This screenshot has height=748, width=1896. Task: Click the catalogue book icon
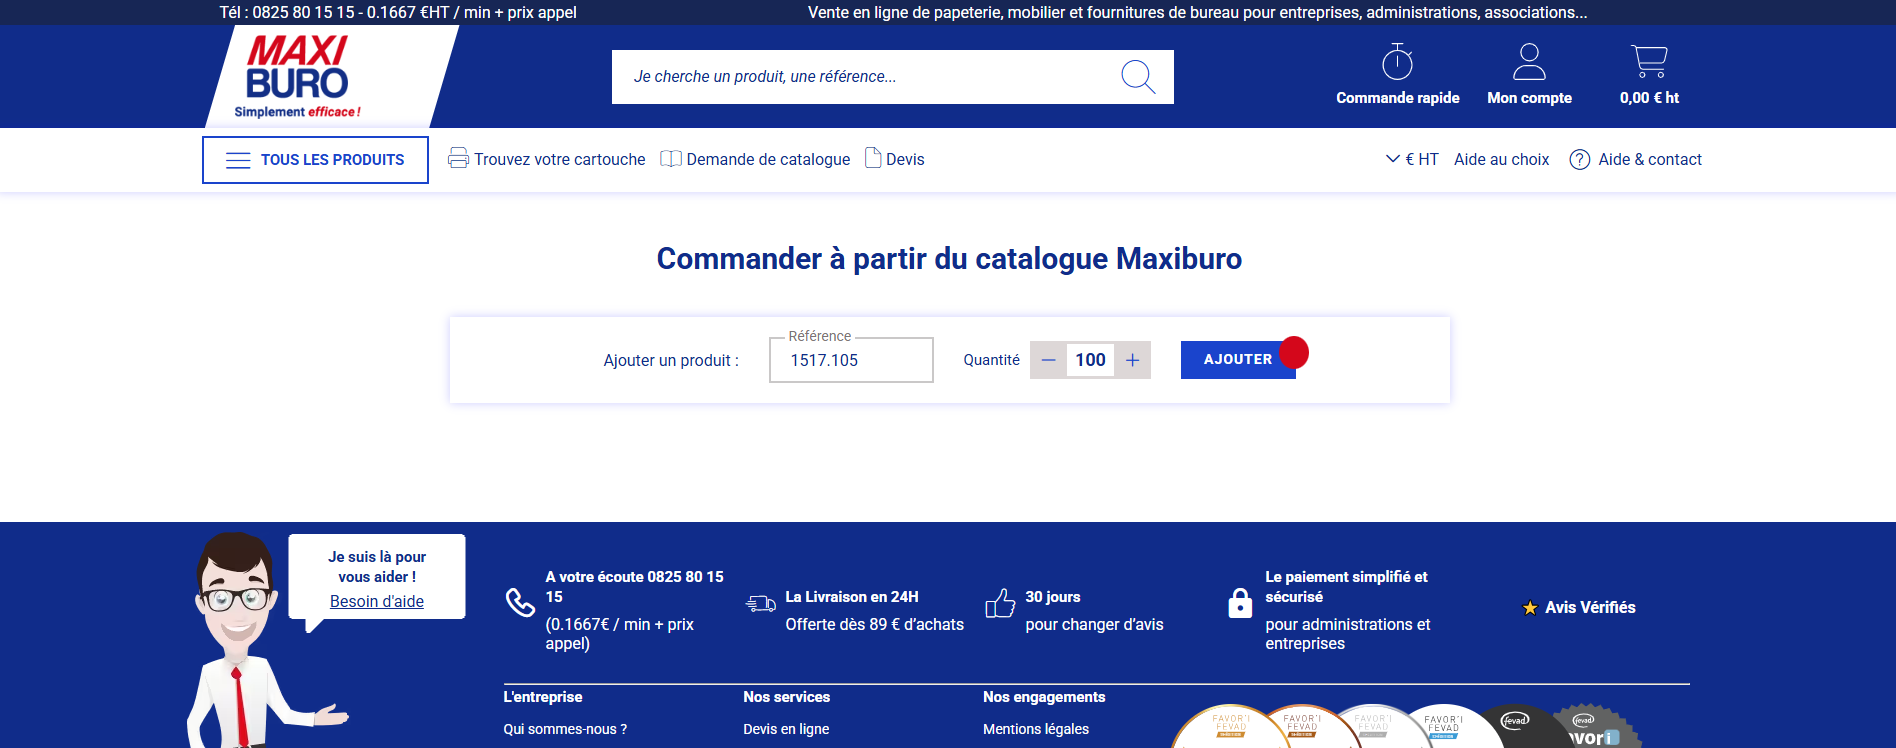[x=671, y=159]
